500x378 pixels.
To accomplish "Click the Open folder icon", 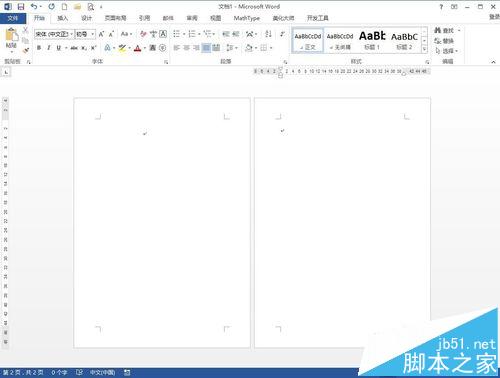I will [x=77, y=6].
